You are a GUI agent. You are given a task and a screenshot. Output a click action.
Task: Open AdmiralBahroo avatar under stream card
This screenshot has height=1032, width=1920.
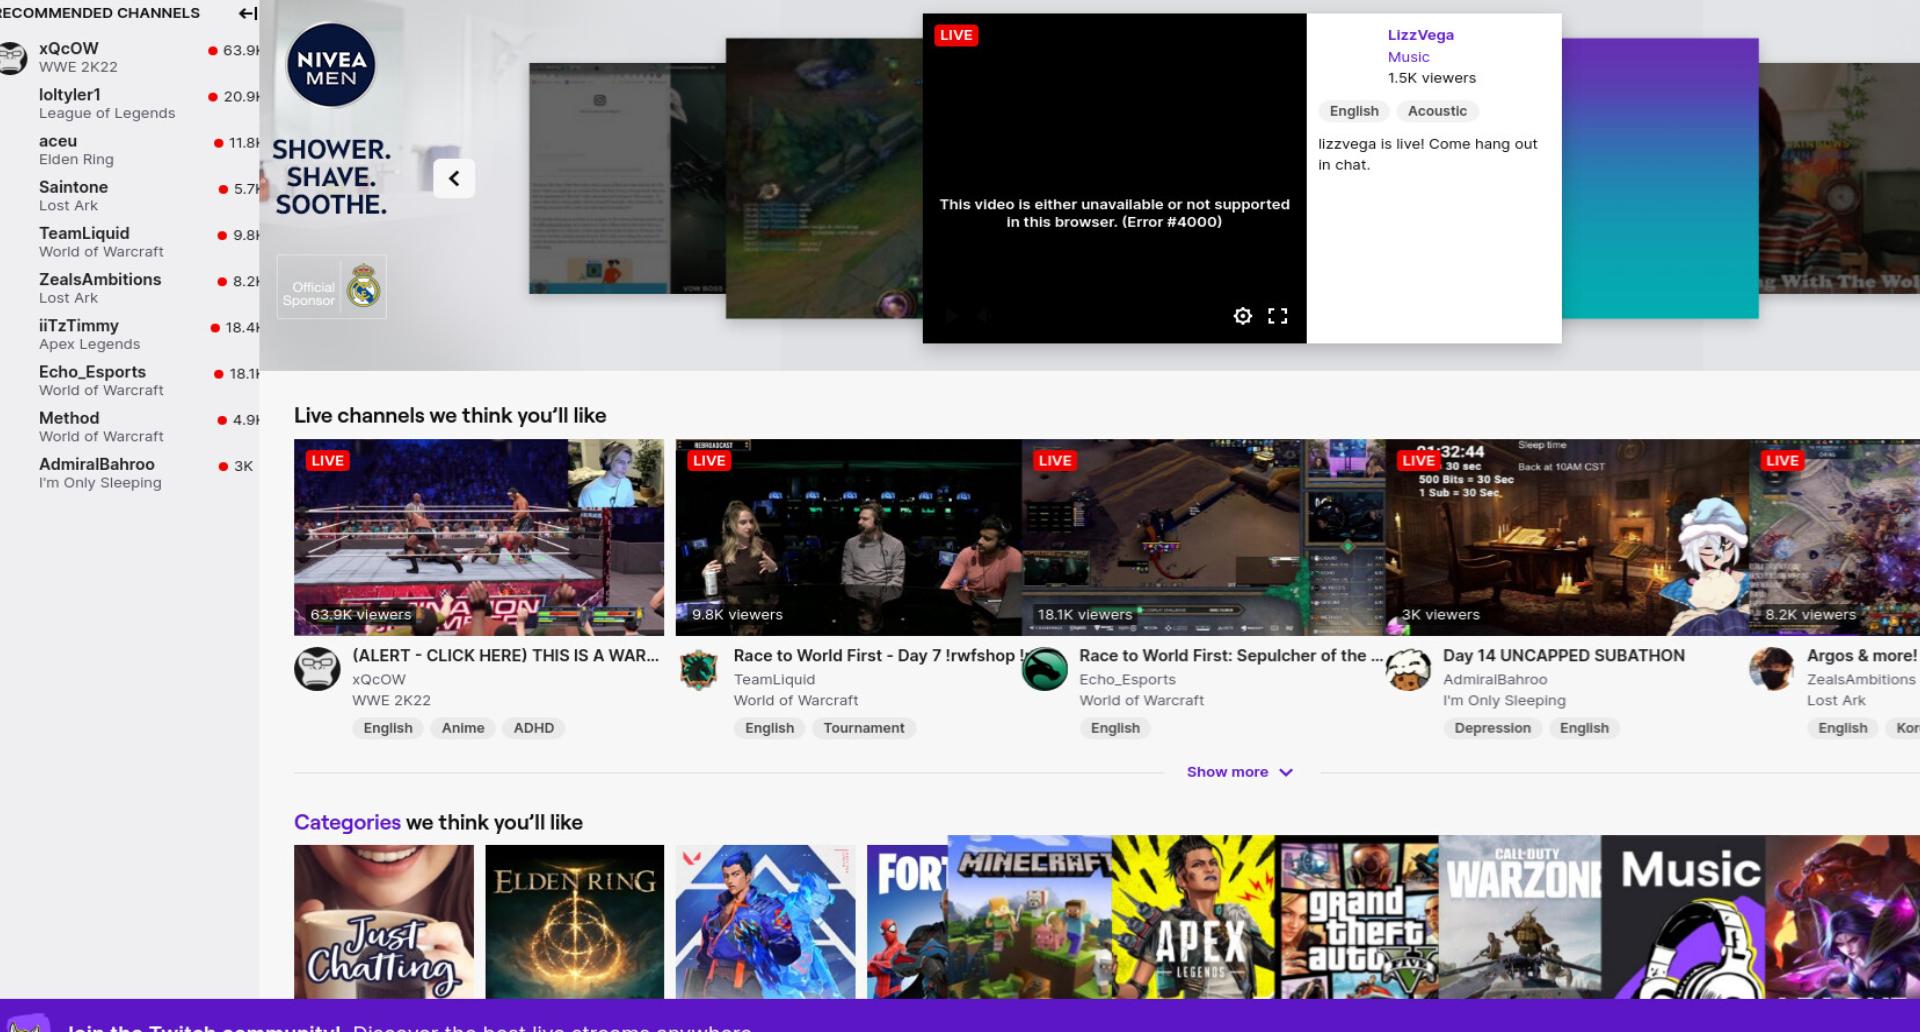[x=1408, y=669]
